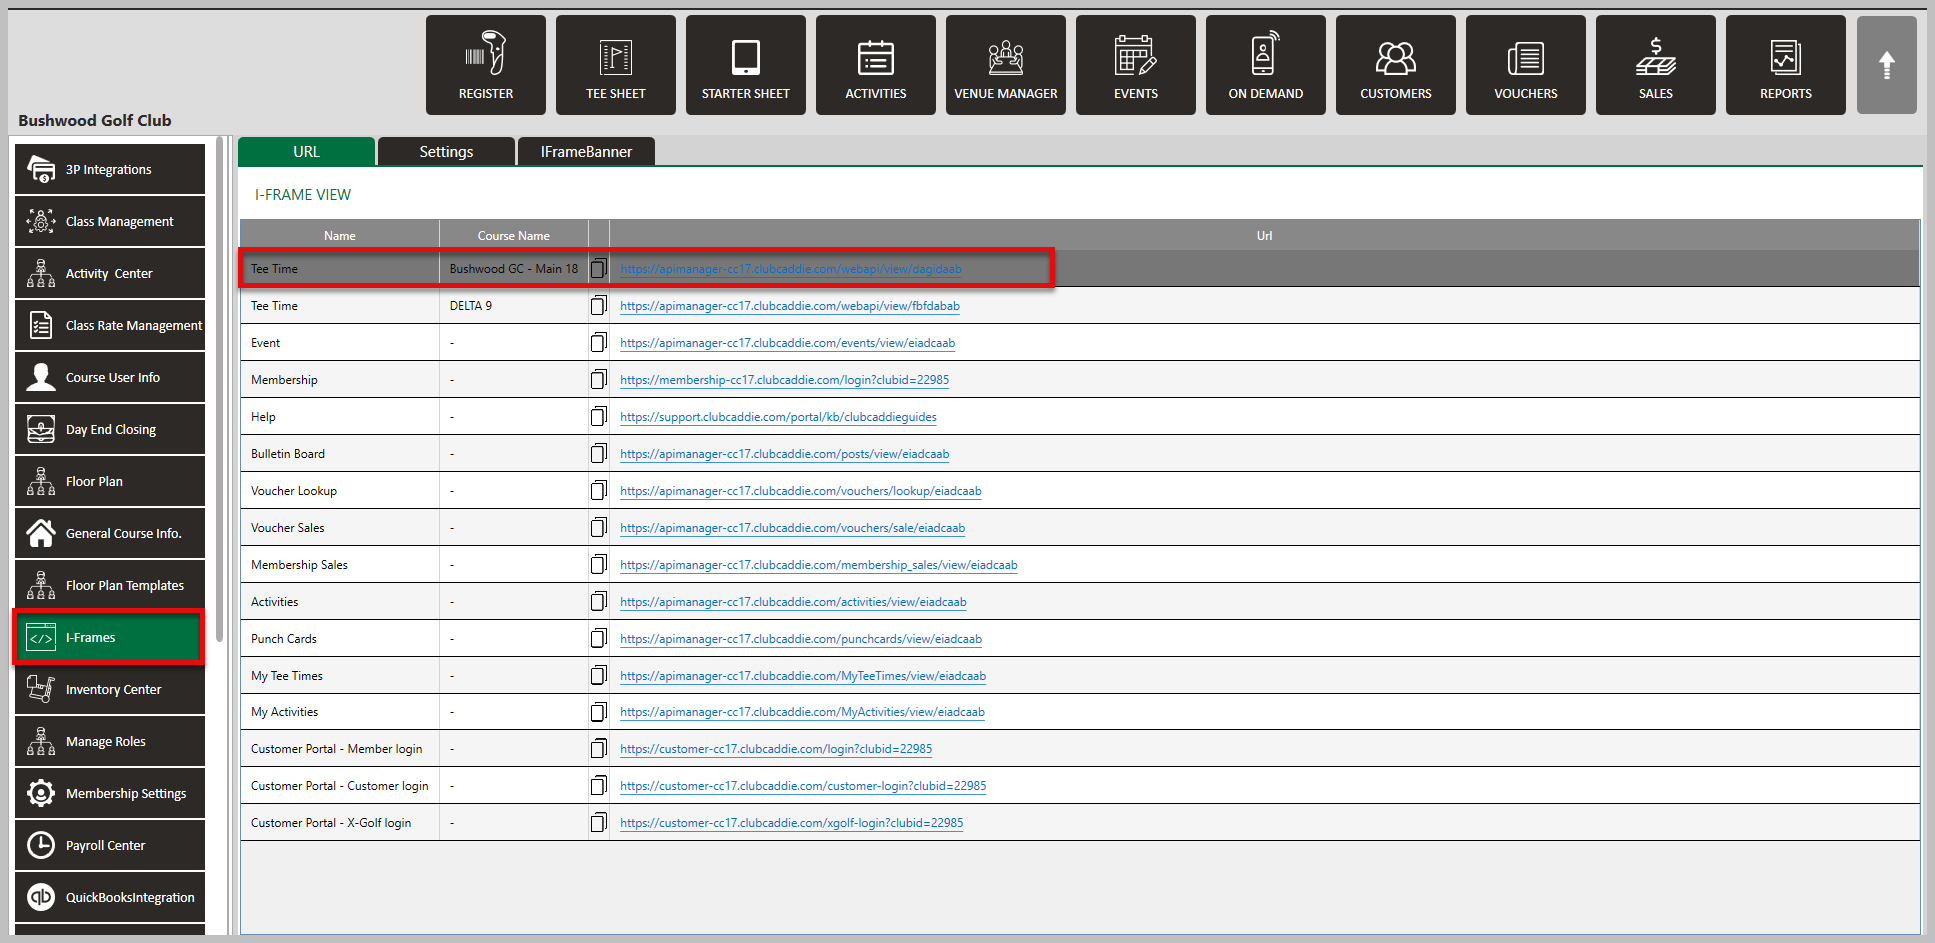Open the webapi/view/fbfdabab tee time link
The image size is (1935, 943).
coord(790,306)
